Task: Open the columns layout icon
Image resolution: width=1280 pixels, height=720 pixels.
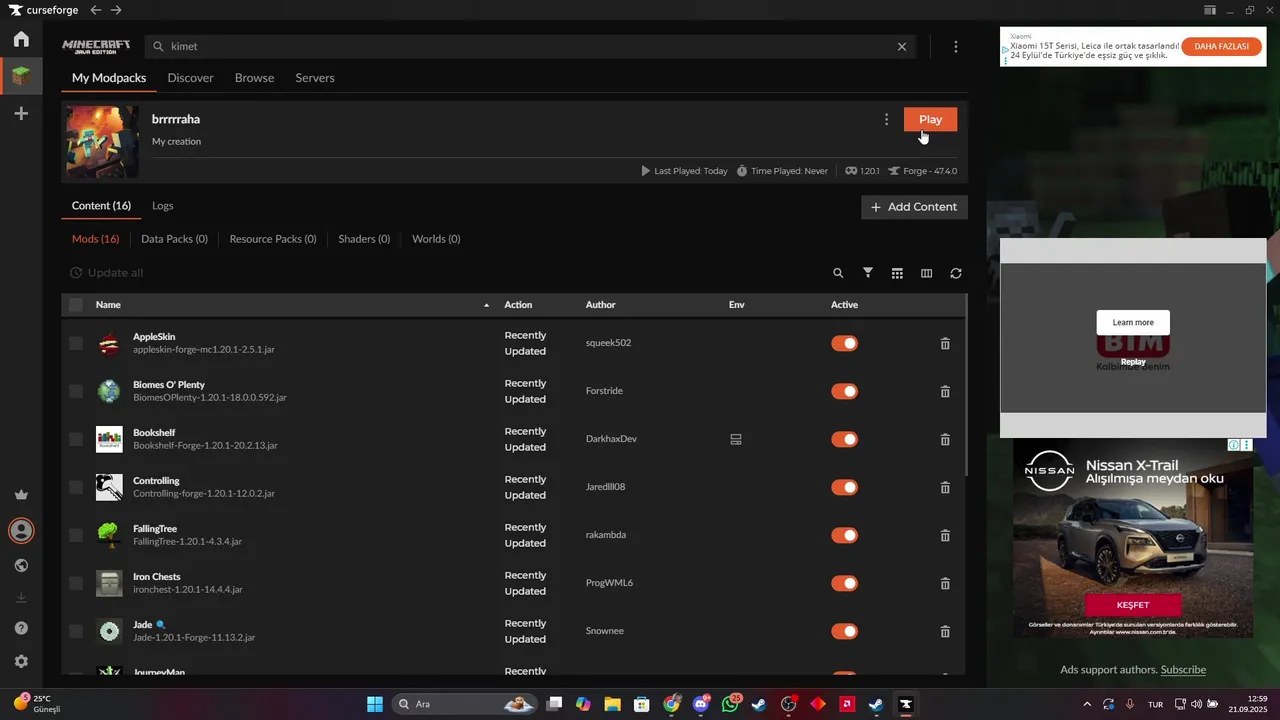Action: [926, 273]
